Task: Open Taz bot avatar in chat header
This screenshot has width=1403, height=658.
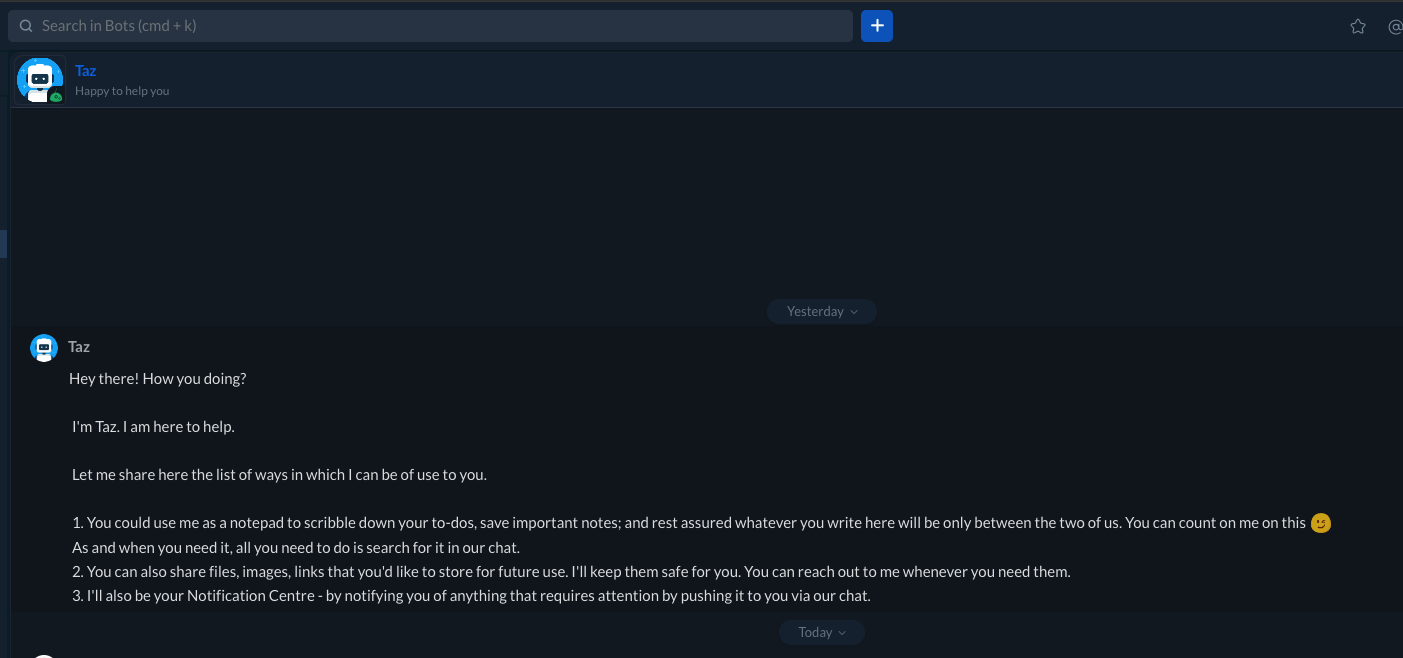Action: pos(39,79)
